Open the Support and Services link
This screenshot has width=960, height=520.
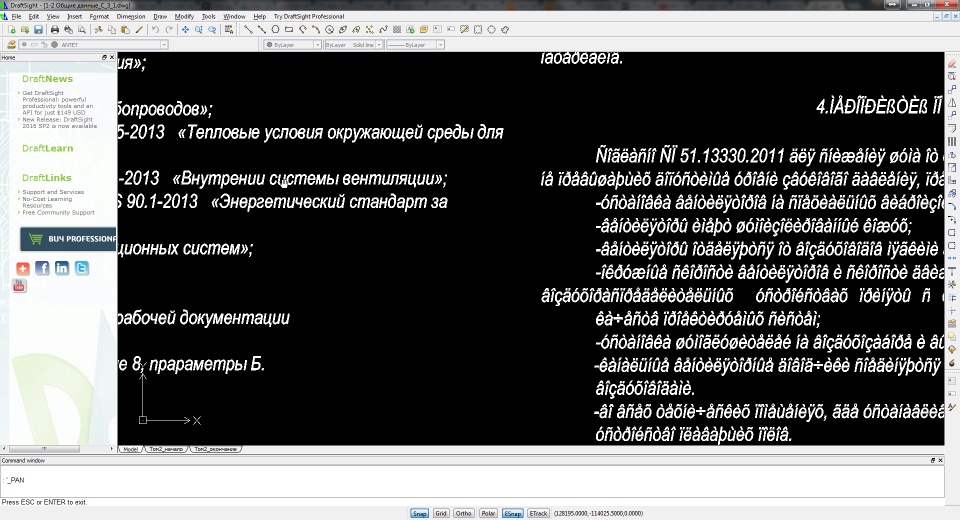coord(53,192)
